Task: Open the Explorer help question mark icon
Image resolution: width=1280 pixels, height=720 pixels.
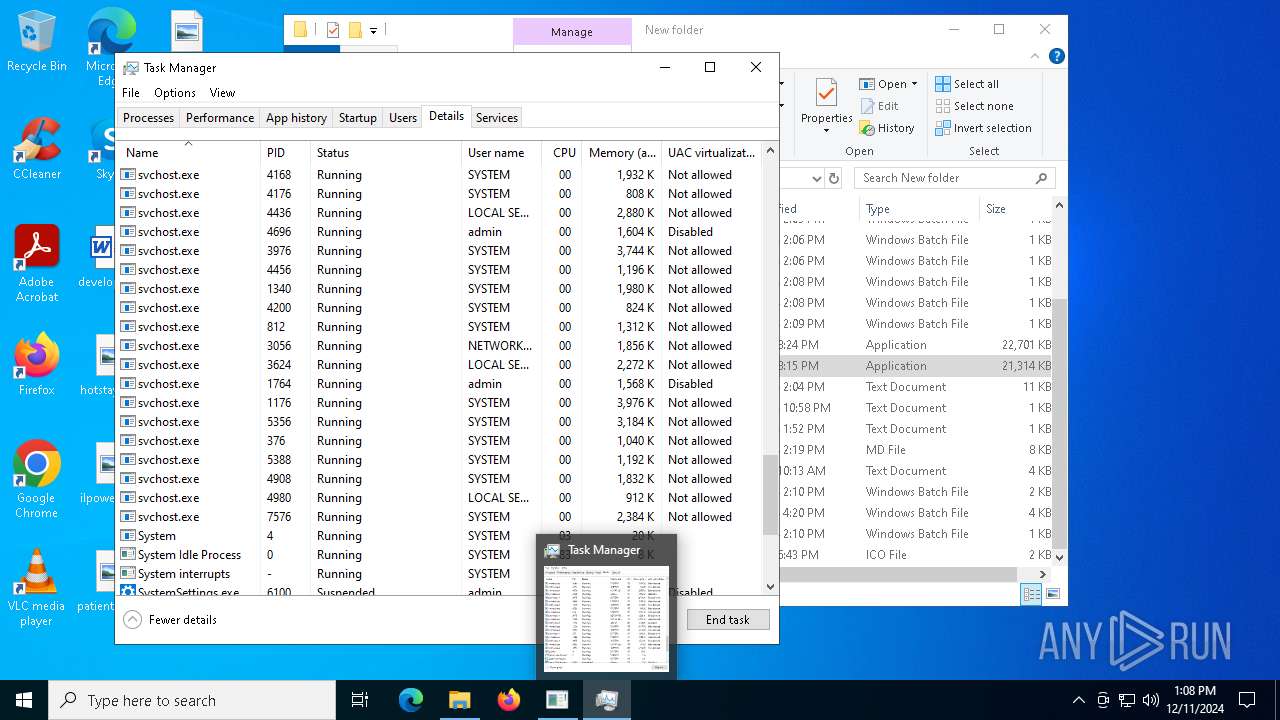Action: [x=1056, y=56]
